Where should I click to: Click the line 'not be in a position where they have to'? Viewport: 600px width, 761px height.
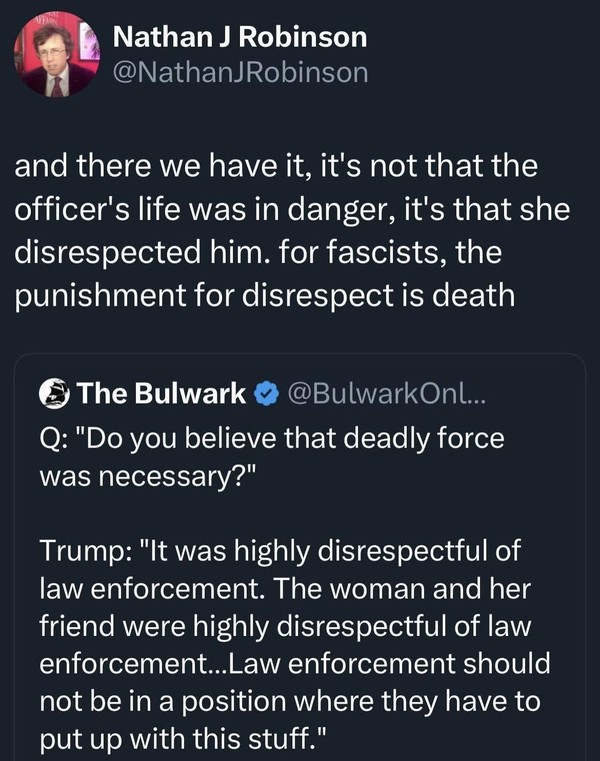290,702
